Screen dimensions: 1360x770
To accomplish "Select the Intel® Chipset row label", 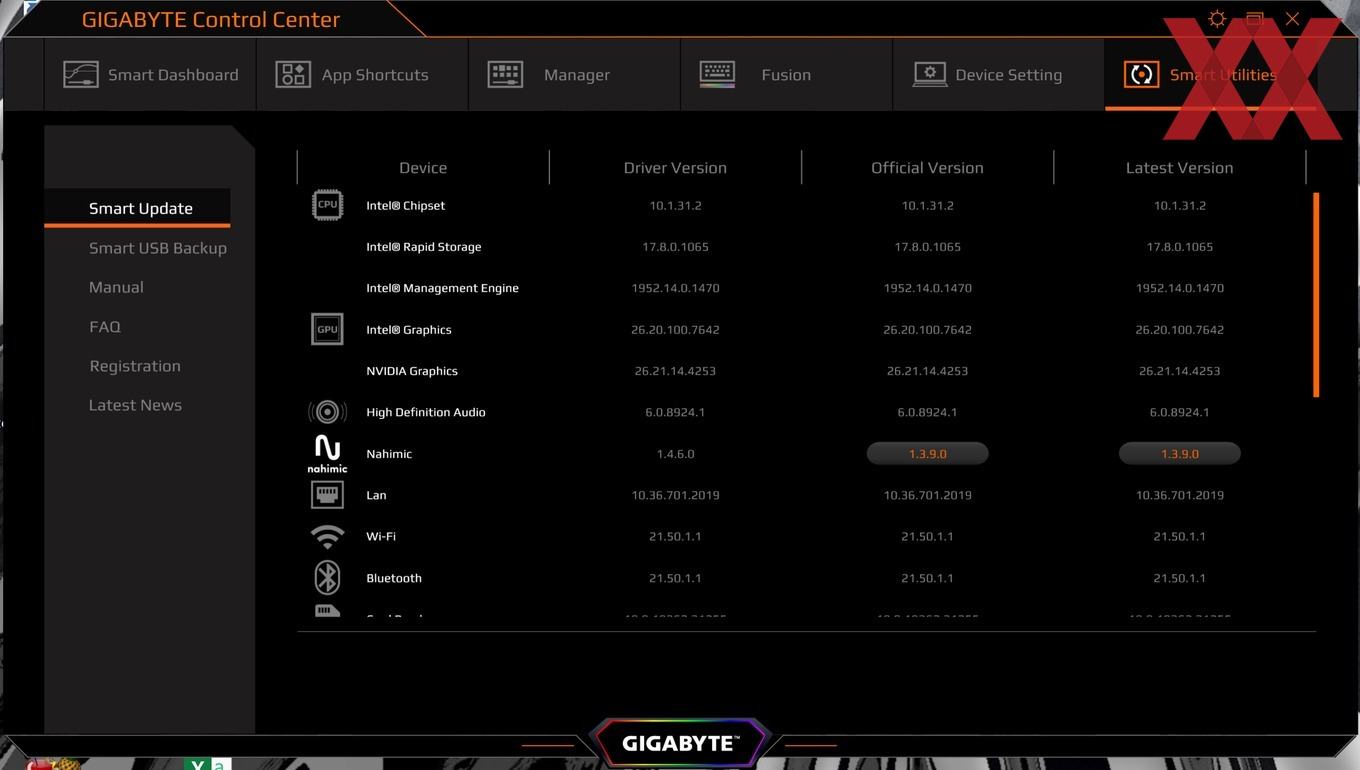I will [x=405, y=205].
